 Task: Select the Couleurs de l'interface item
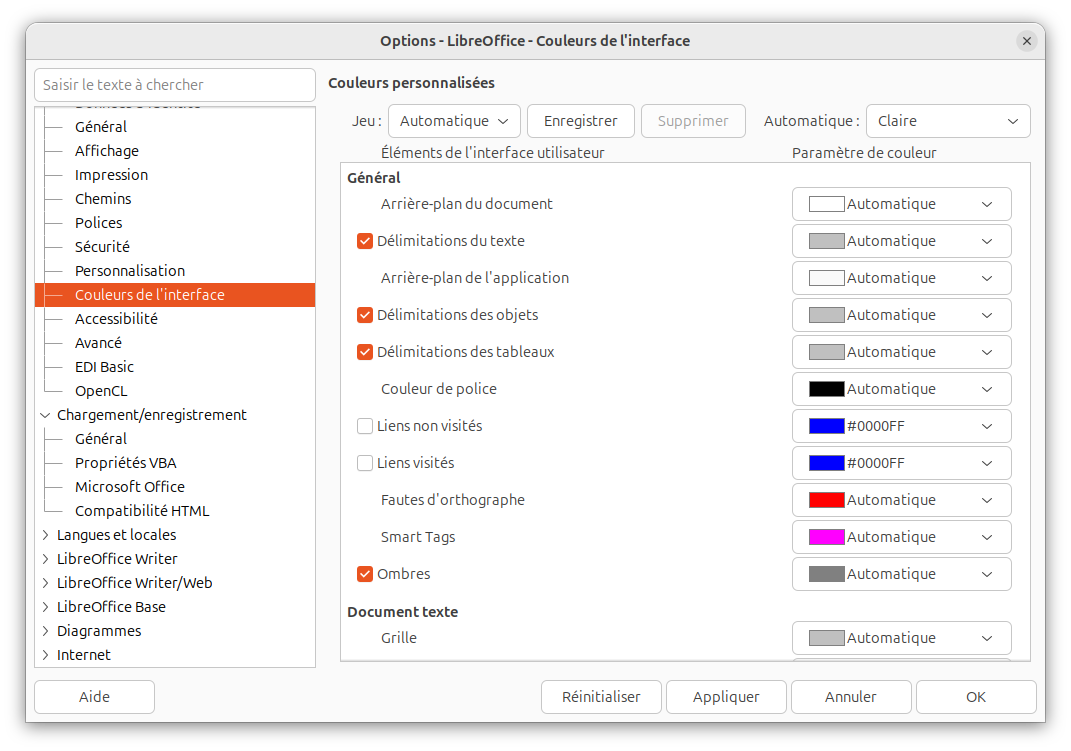click(175, 295)
